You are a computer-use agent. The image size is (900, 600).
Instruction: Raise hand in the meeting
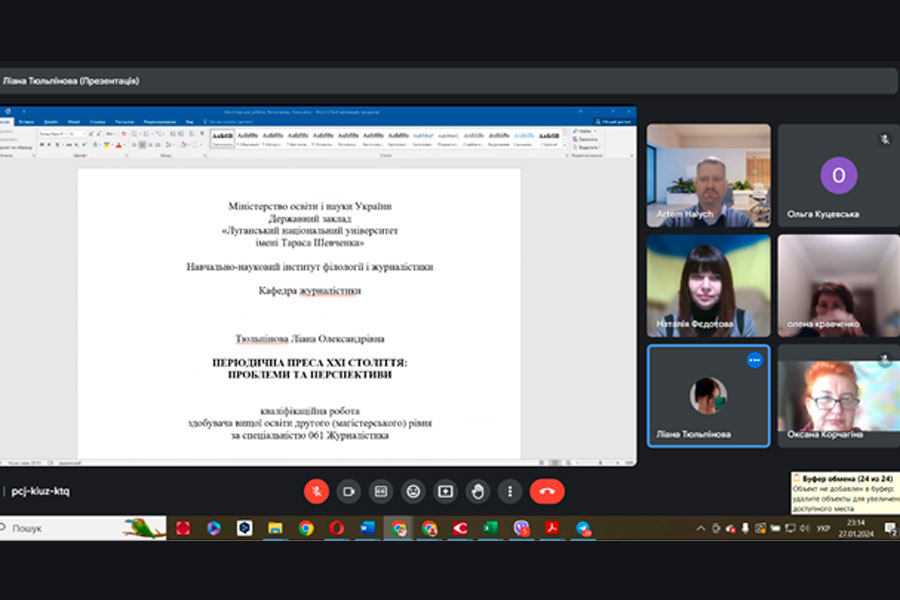pyautogui.click(x=478, y=491)
